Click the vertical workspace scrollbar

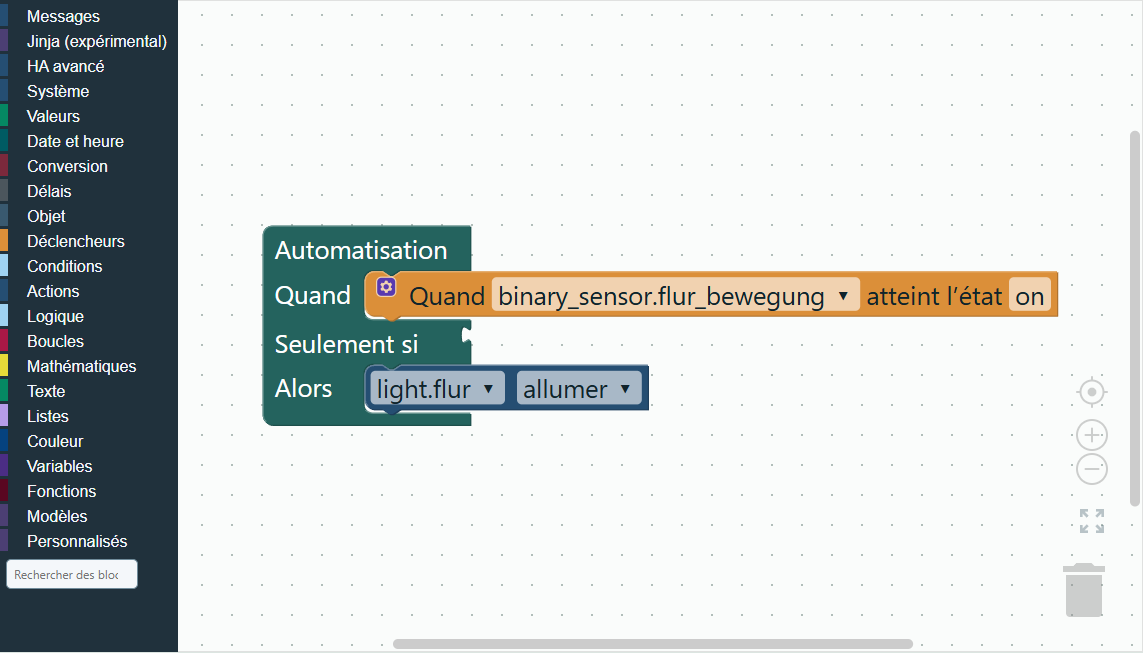point(1135,318)
